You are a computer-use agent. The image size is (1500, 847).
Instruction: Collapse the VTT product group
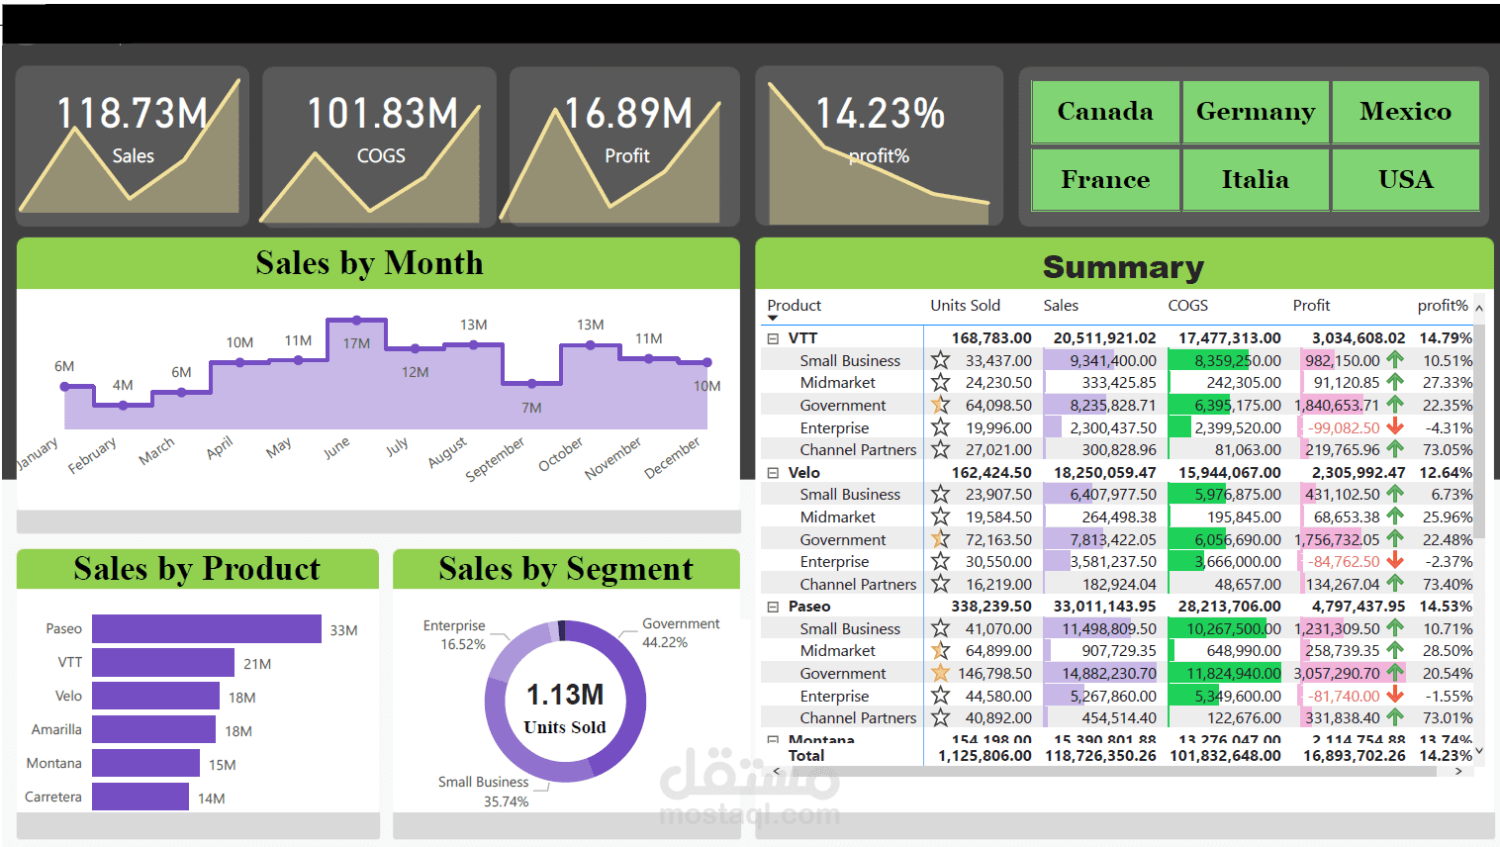(772, 339)
